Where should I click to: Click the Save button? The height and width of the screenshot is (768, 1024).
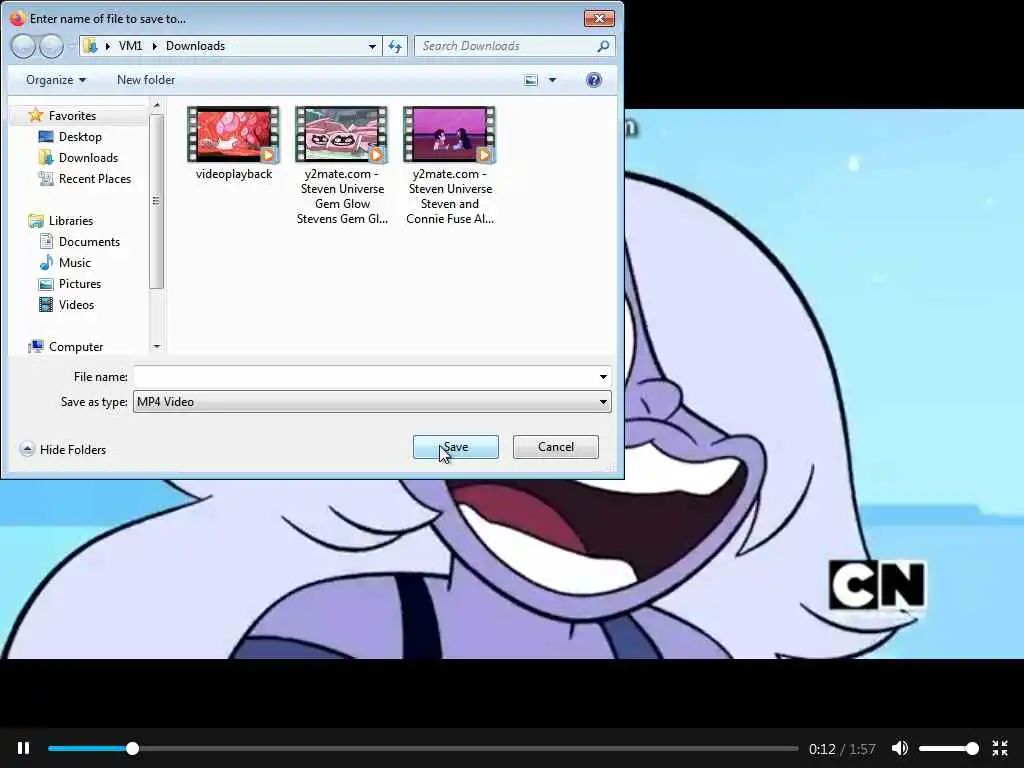coord(456,447)
